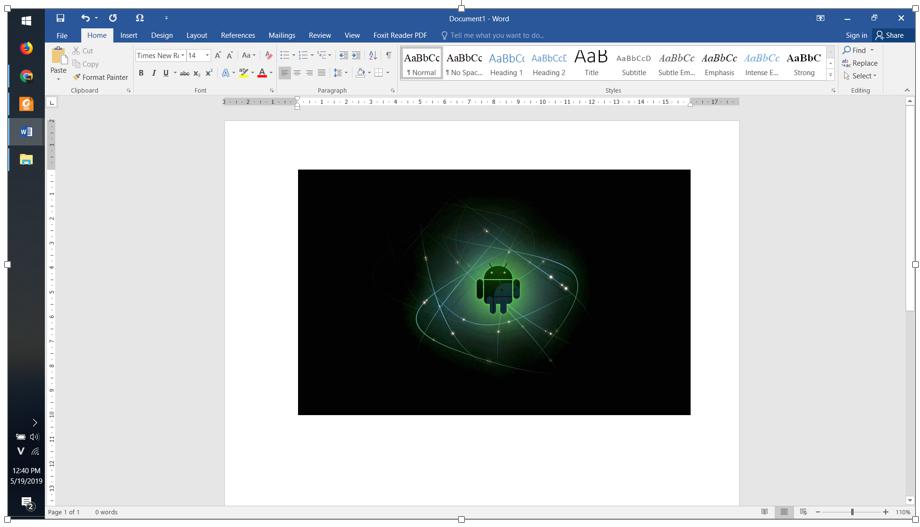Toggle Show/Hide paragraph marks
The width and height of the screenshot is (920, 527).
click(x=388, y=56)
